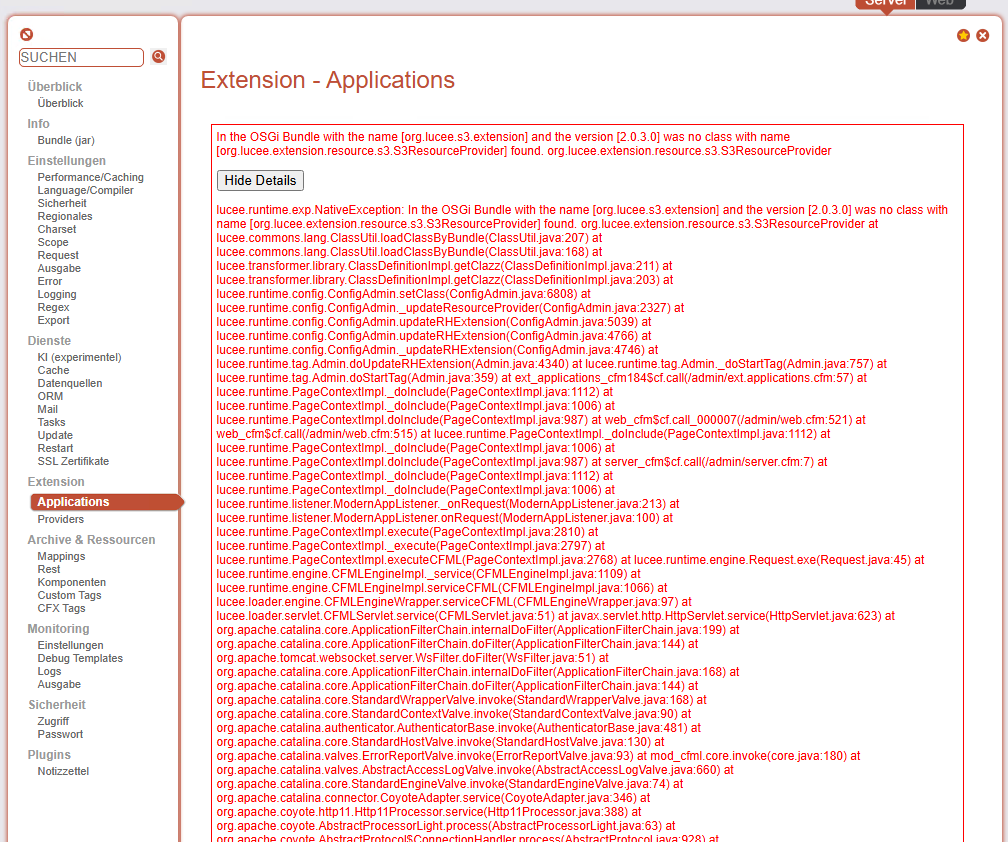The width and height of the screenshot is (1008, 842).
Task: Open the Passwort security settings
Action: [x=59, y=734]
